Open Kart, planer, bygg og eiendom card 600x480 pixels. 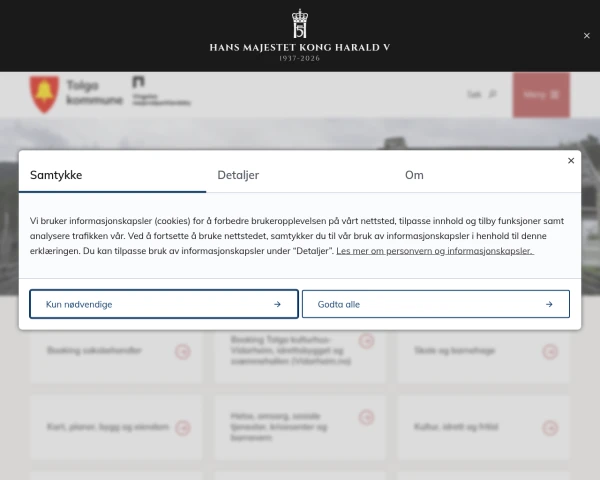coord(116,428)
